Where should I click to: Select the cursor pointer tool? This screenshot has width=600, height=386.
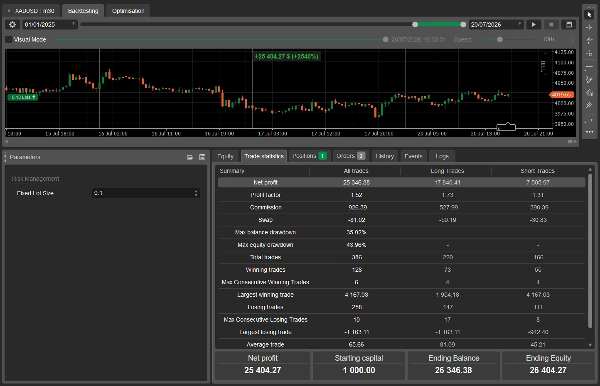(x=589, y=15)
